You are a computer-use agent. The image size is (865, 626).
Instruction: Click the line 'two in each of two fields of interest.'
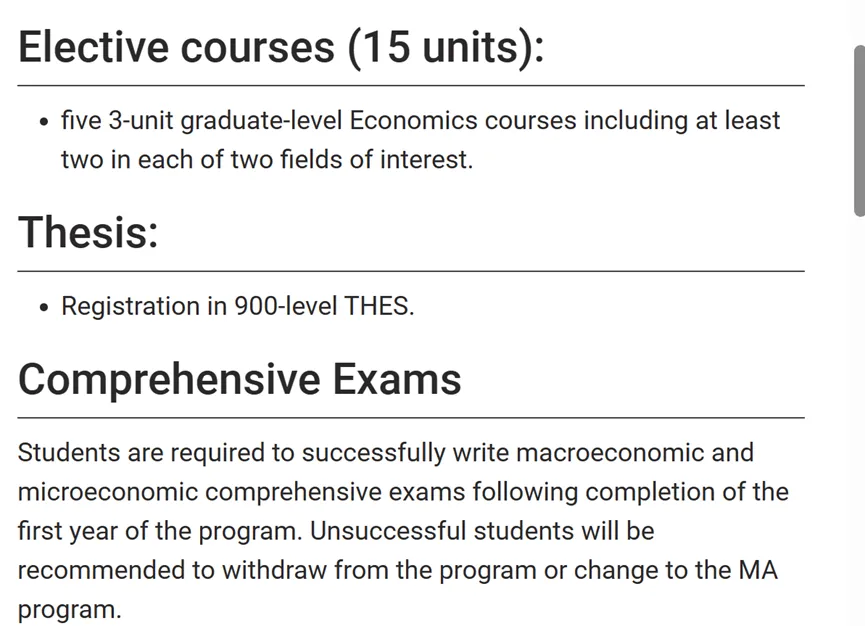[x=267, y=160]
